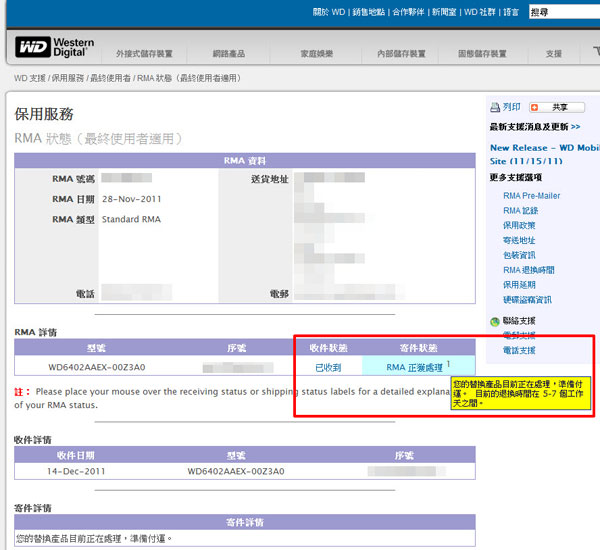Image resolution: width=600 pixels, height=550 pixels.
Task: Click the 最終使用者 breadcrumb link
Action: 110,78
